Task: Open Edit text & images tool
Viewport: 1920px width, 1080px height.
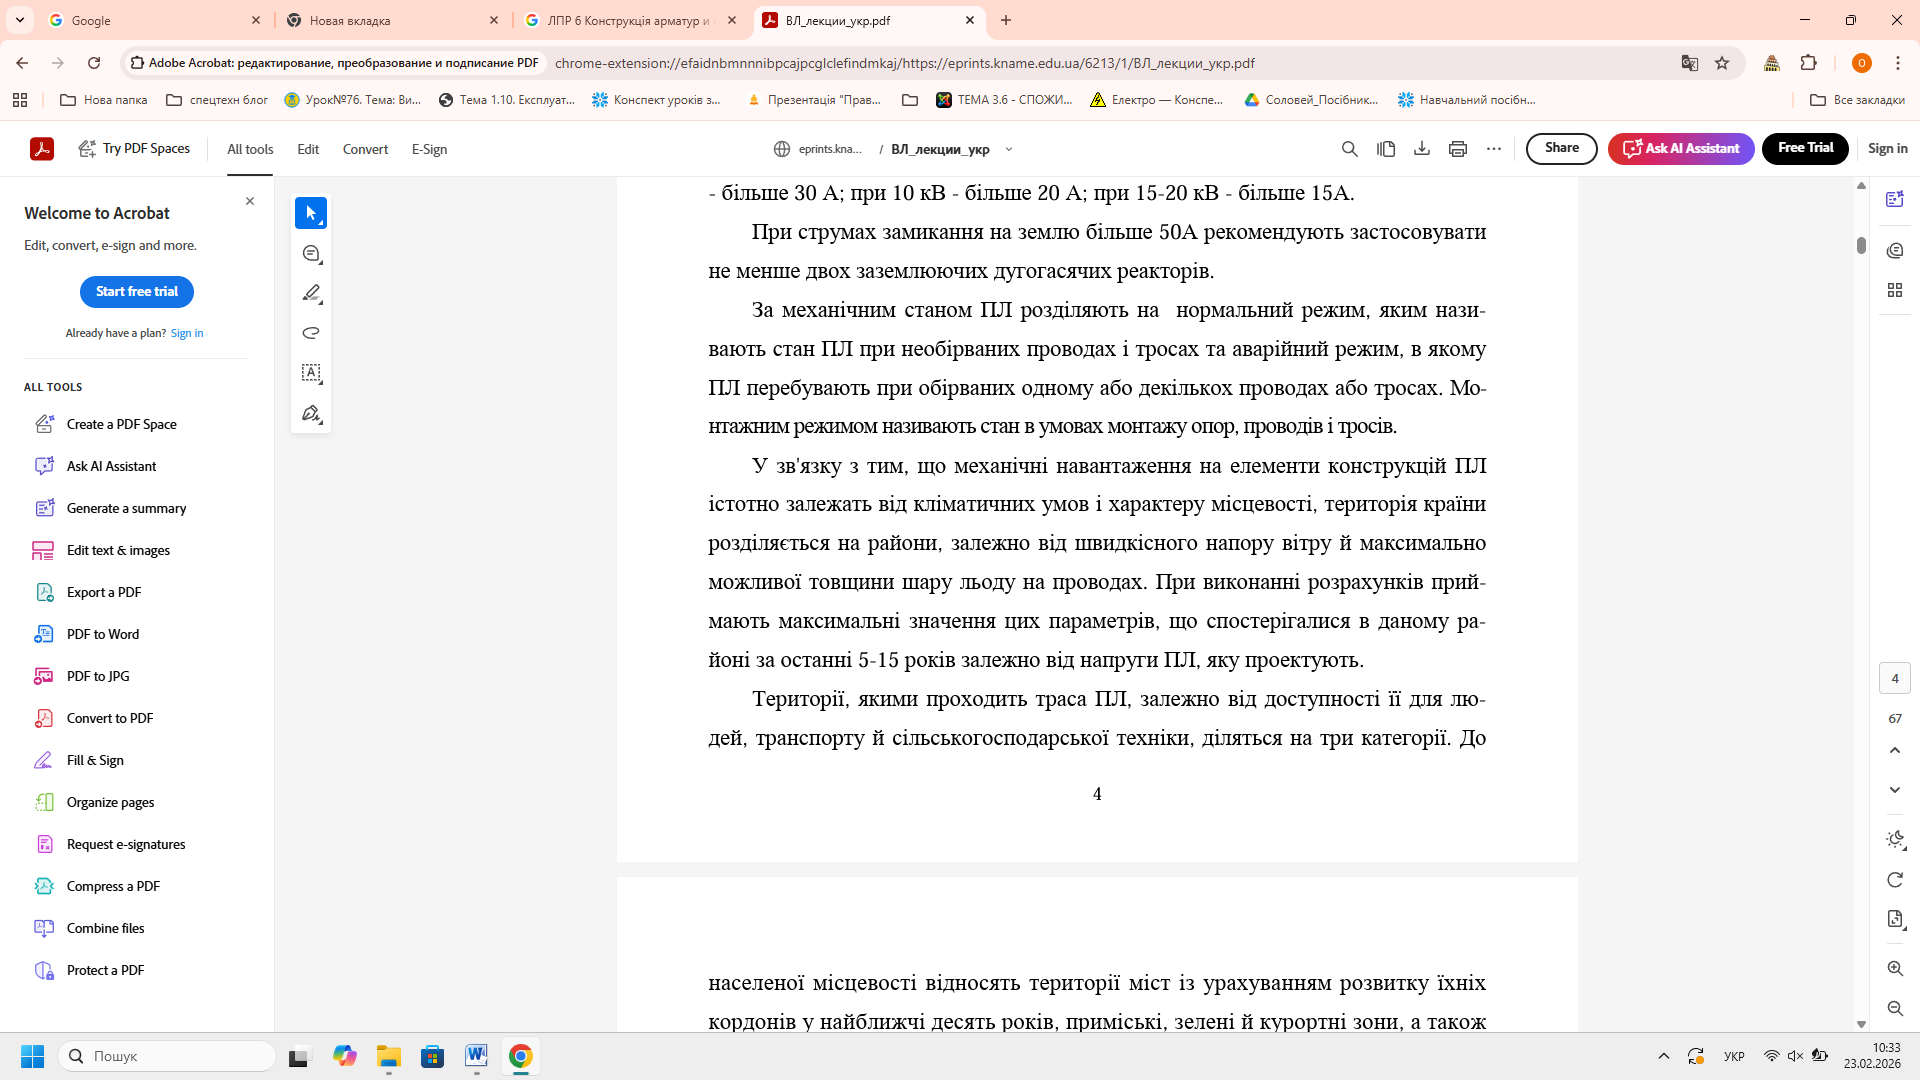Action: pos(118,550)
